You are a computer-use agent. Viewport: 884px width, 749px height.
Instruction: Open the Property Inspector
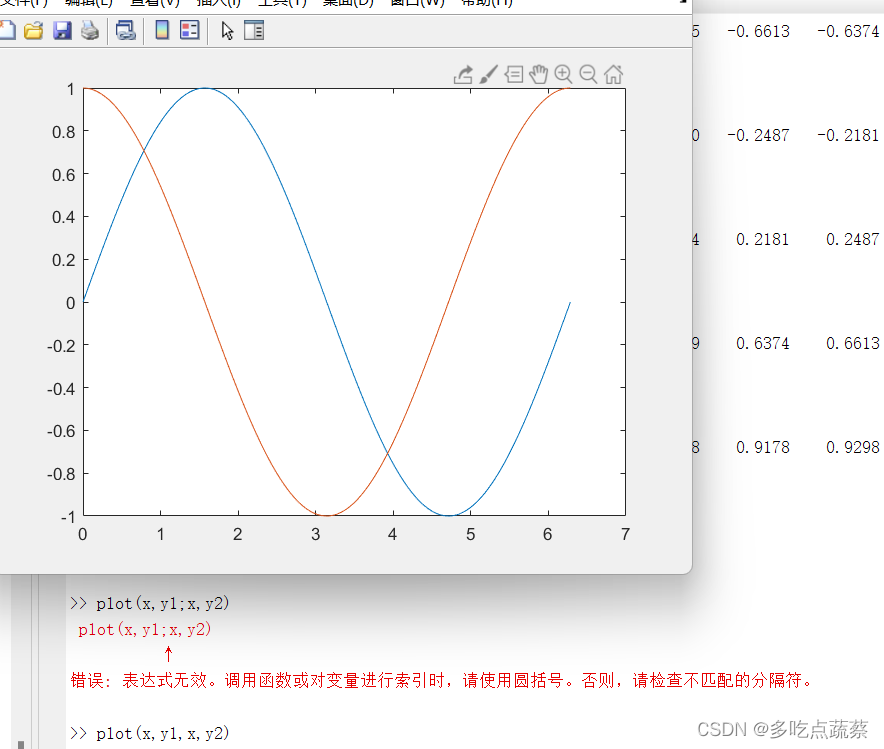pyautogui.click(x=253, y=30)
